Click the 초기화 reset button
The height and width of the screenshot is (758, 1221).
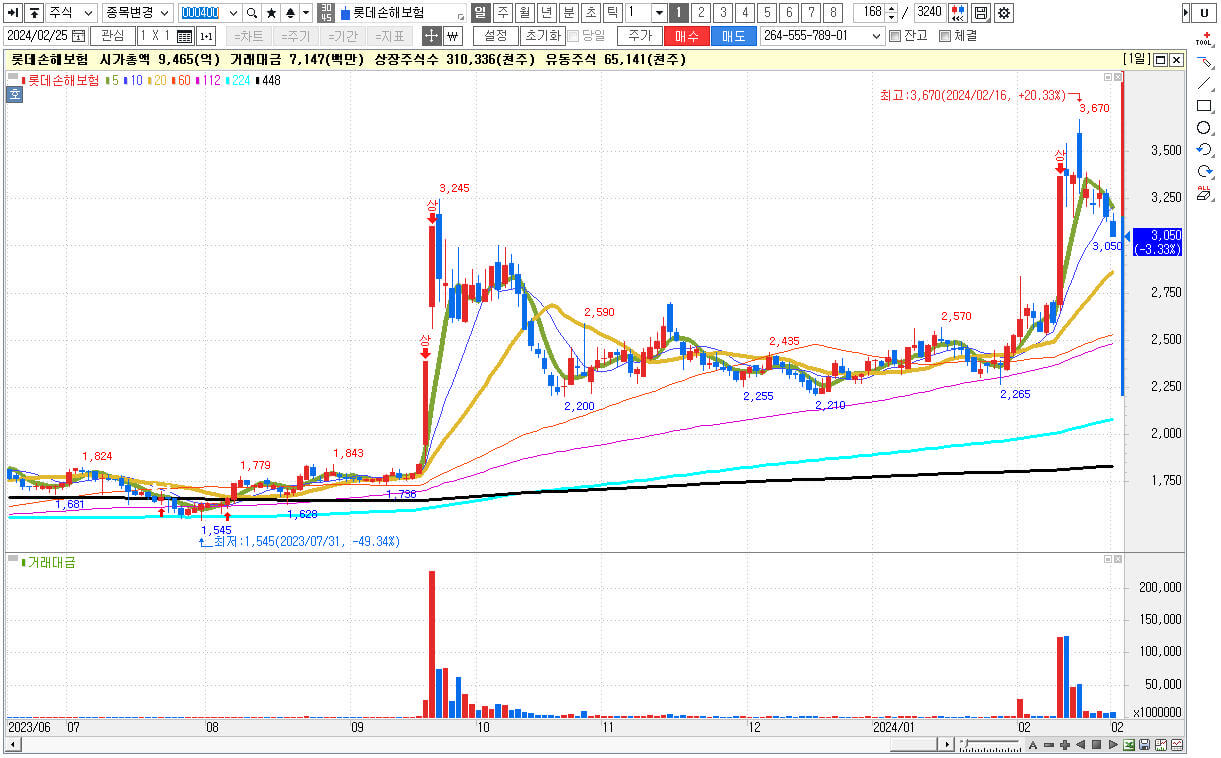[542, 36]
